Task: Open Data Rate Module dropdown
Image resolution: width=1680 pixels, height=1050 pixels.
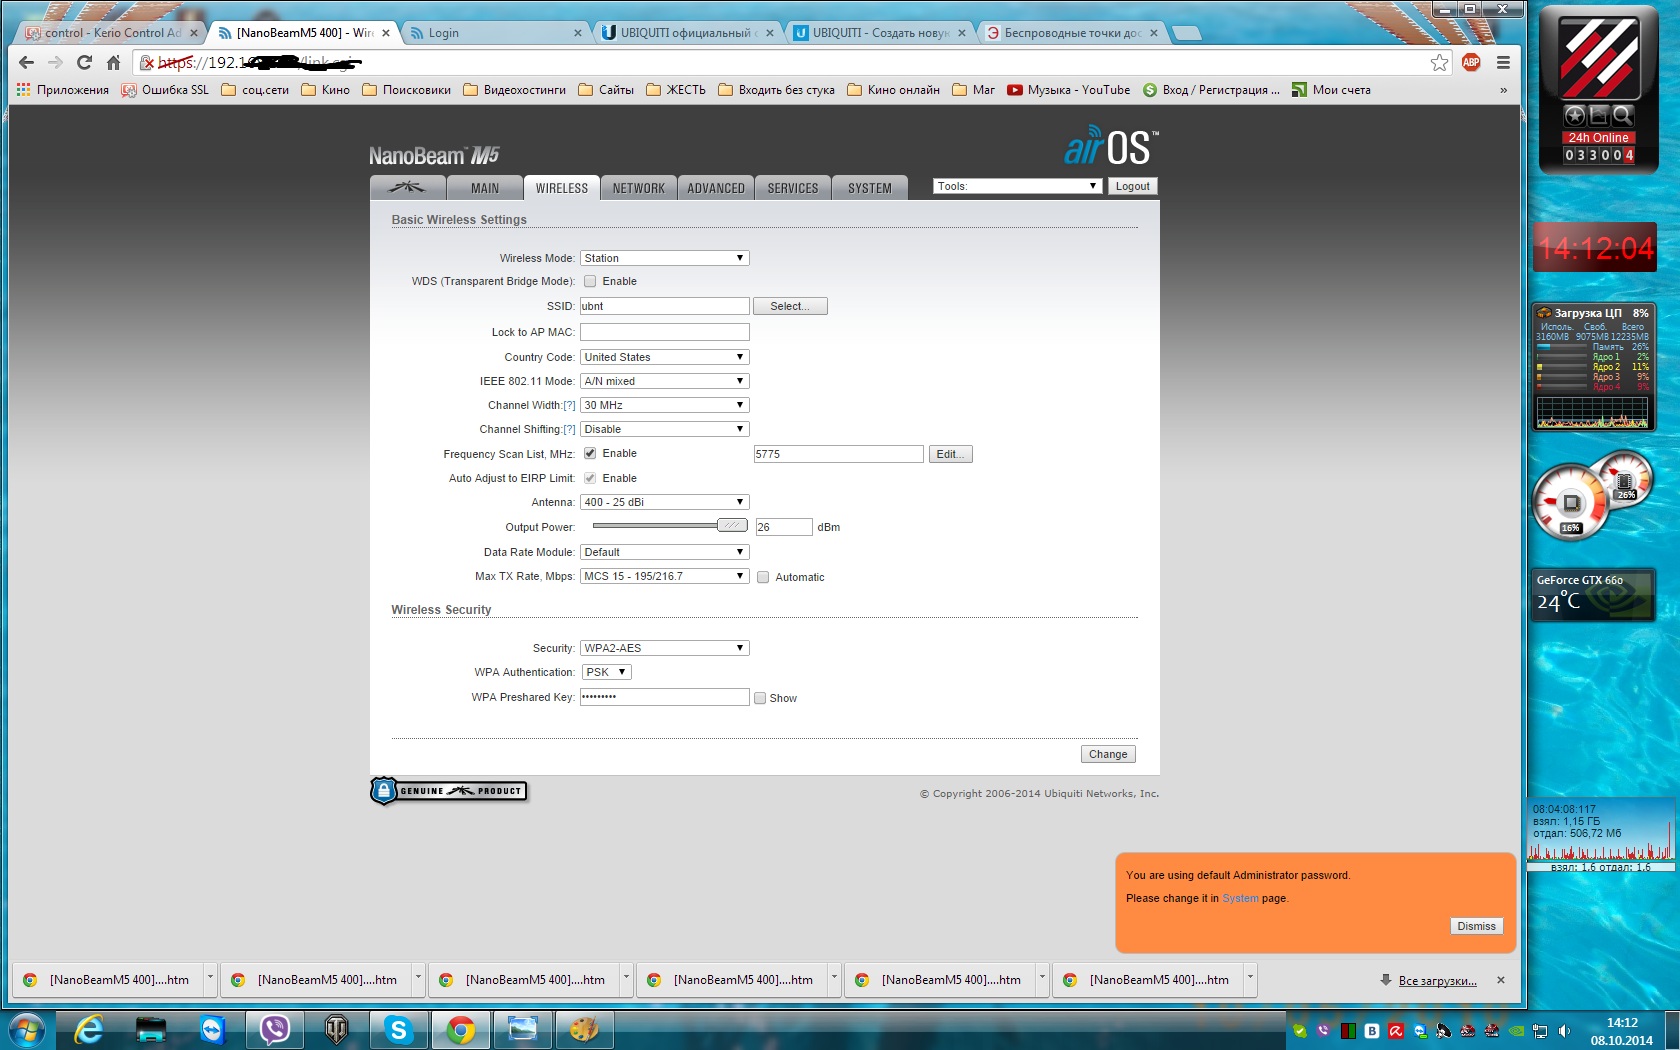Action: [x=664, y=552]
